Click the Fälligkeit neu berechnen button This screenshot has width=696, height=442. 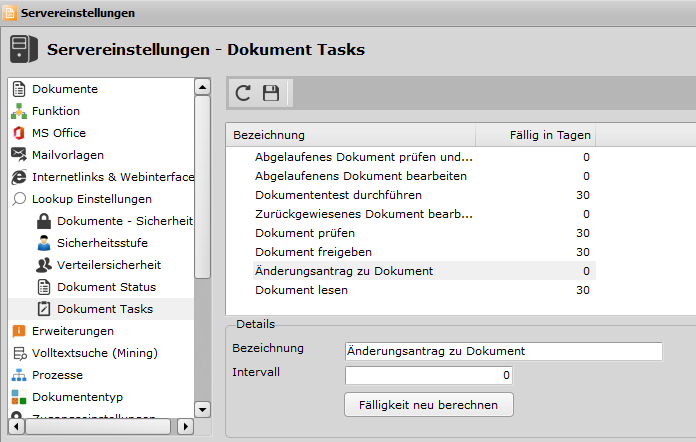tap(429, 405)
